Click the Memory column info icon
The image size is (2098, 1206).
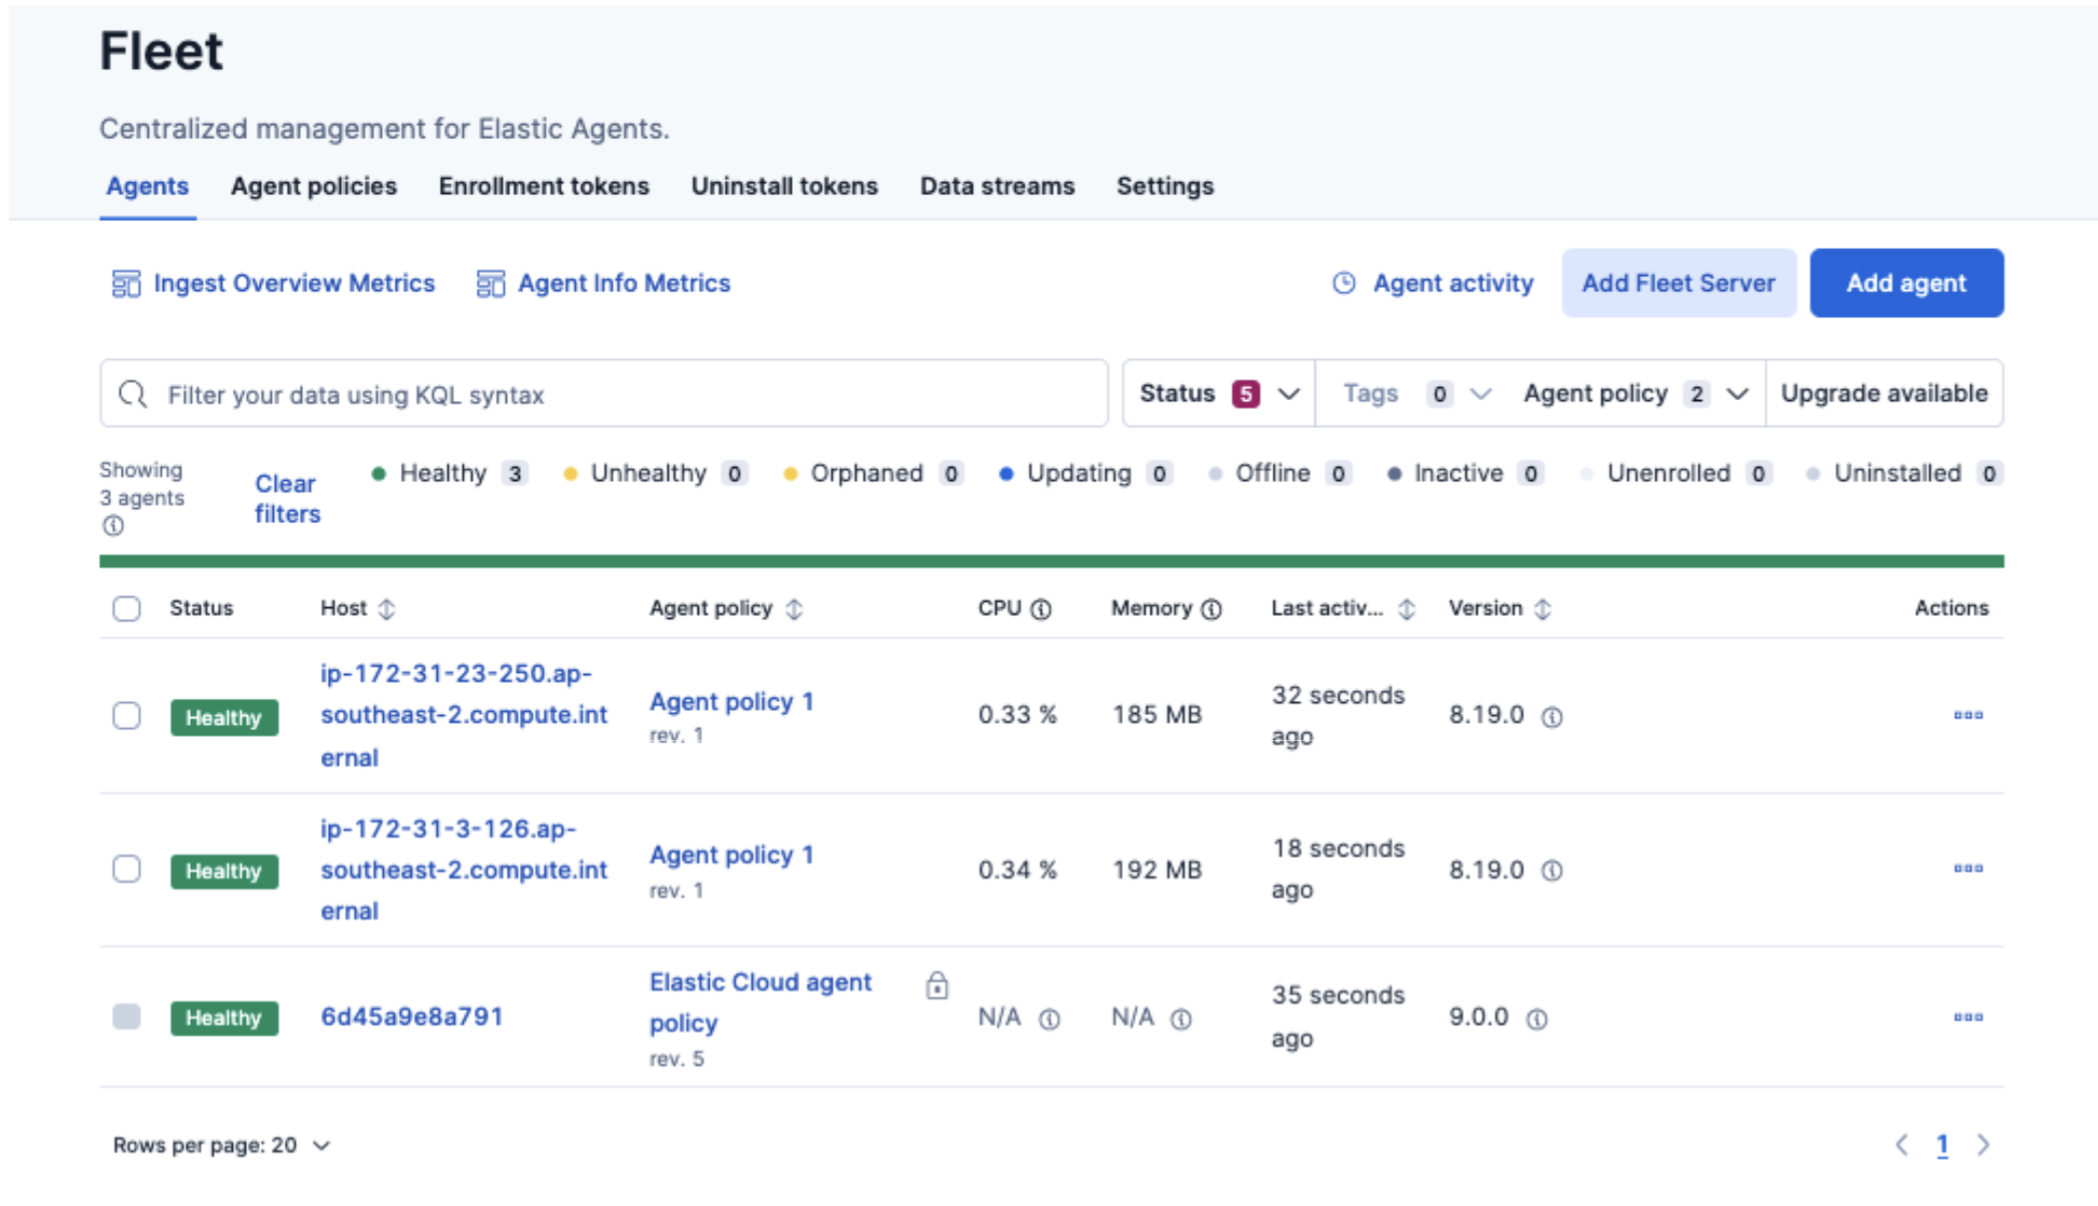(1211, 609)
